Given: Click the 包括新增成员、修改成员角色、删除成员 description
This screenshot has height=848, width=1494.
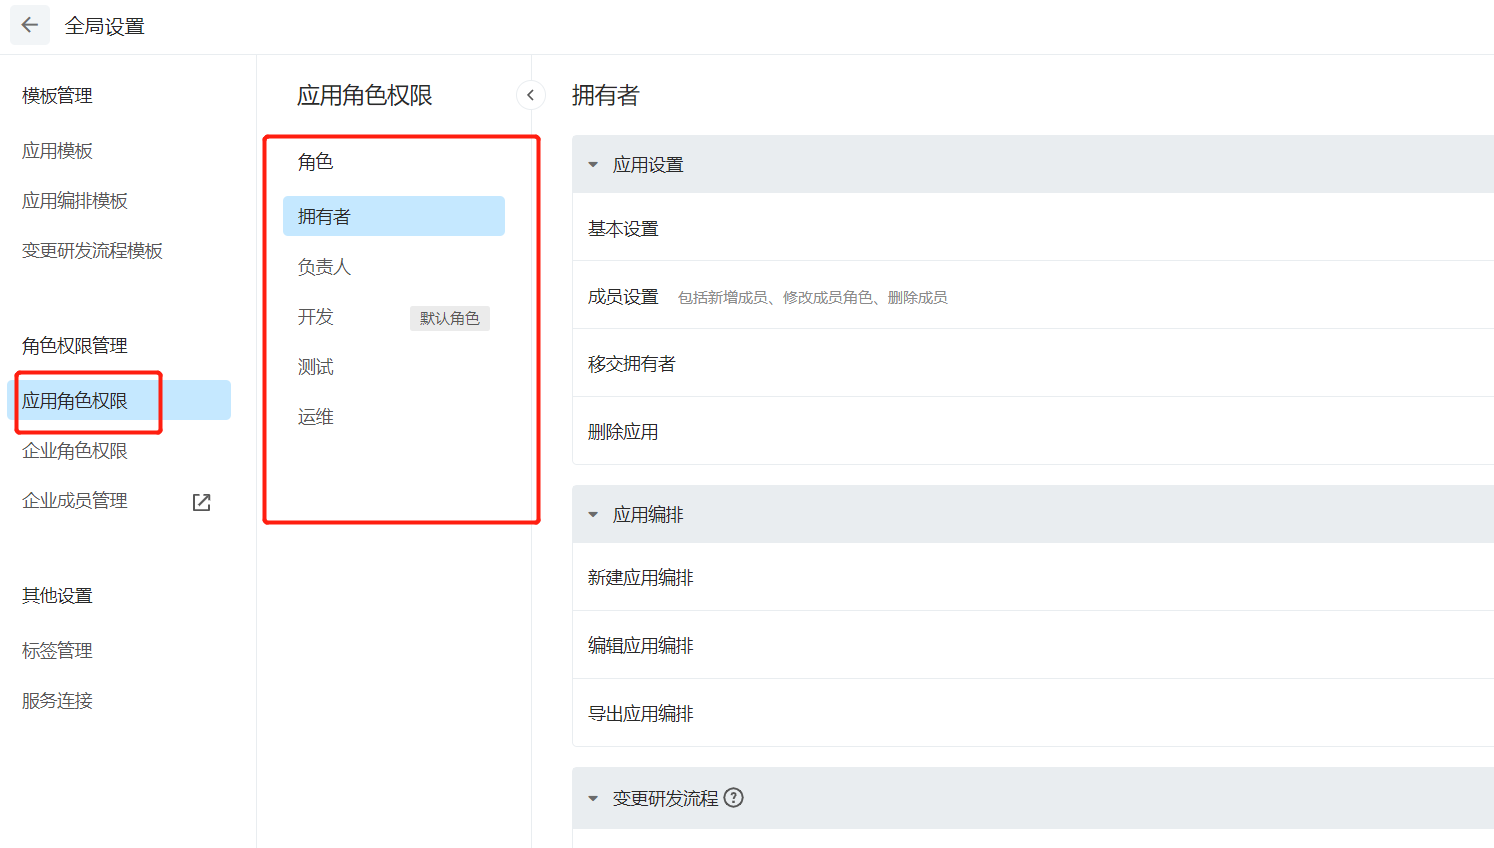Looking at the screenshot, I should (x=813, y=298).
